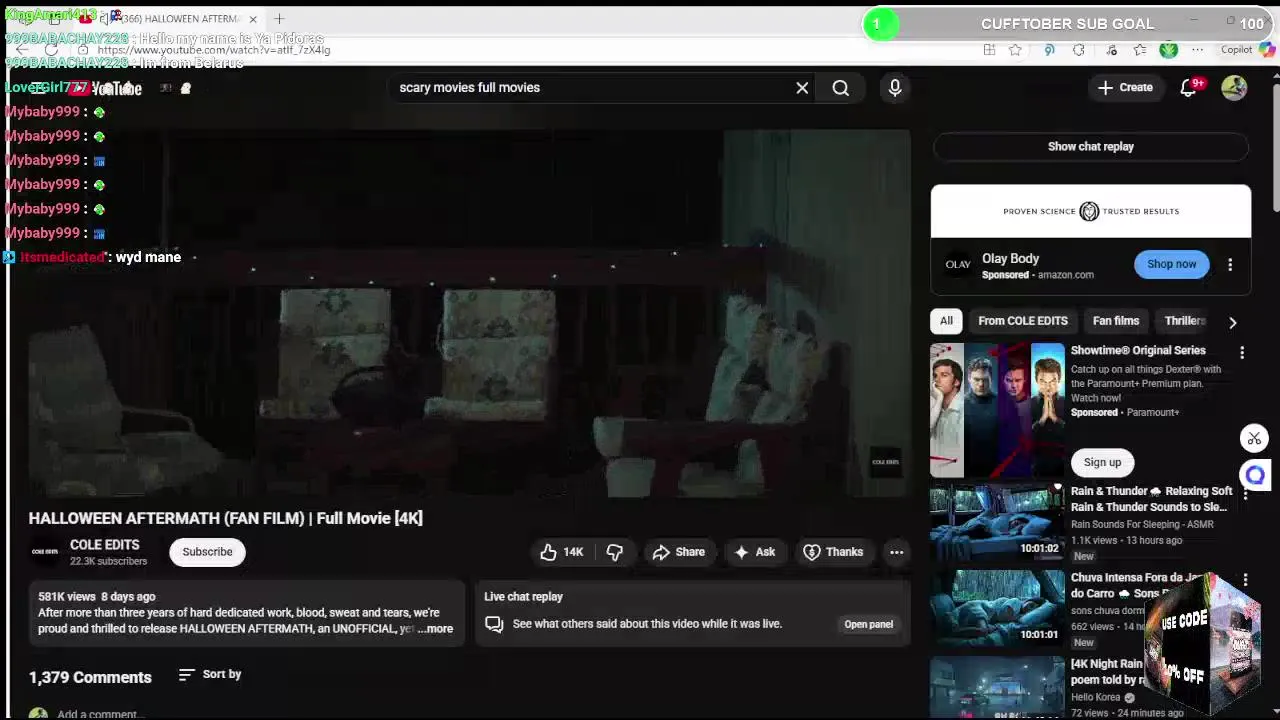Click the Ask button
The height and width of the screenshot is (720, 1280).
pos(754,552)
